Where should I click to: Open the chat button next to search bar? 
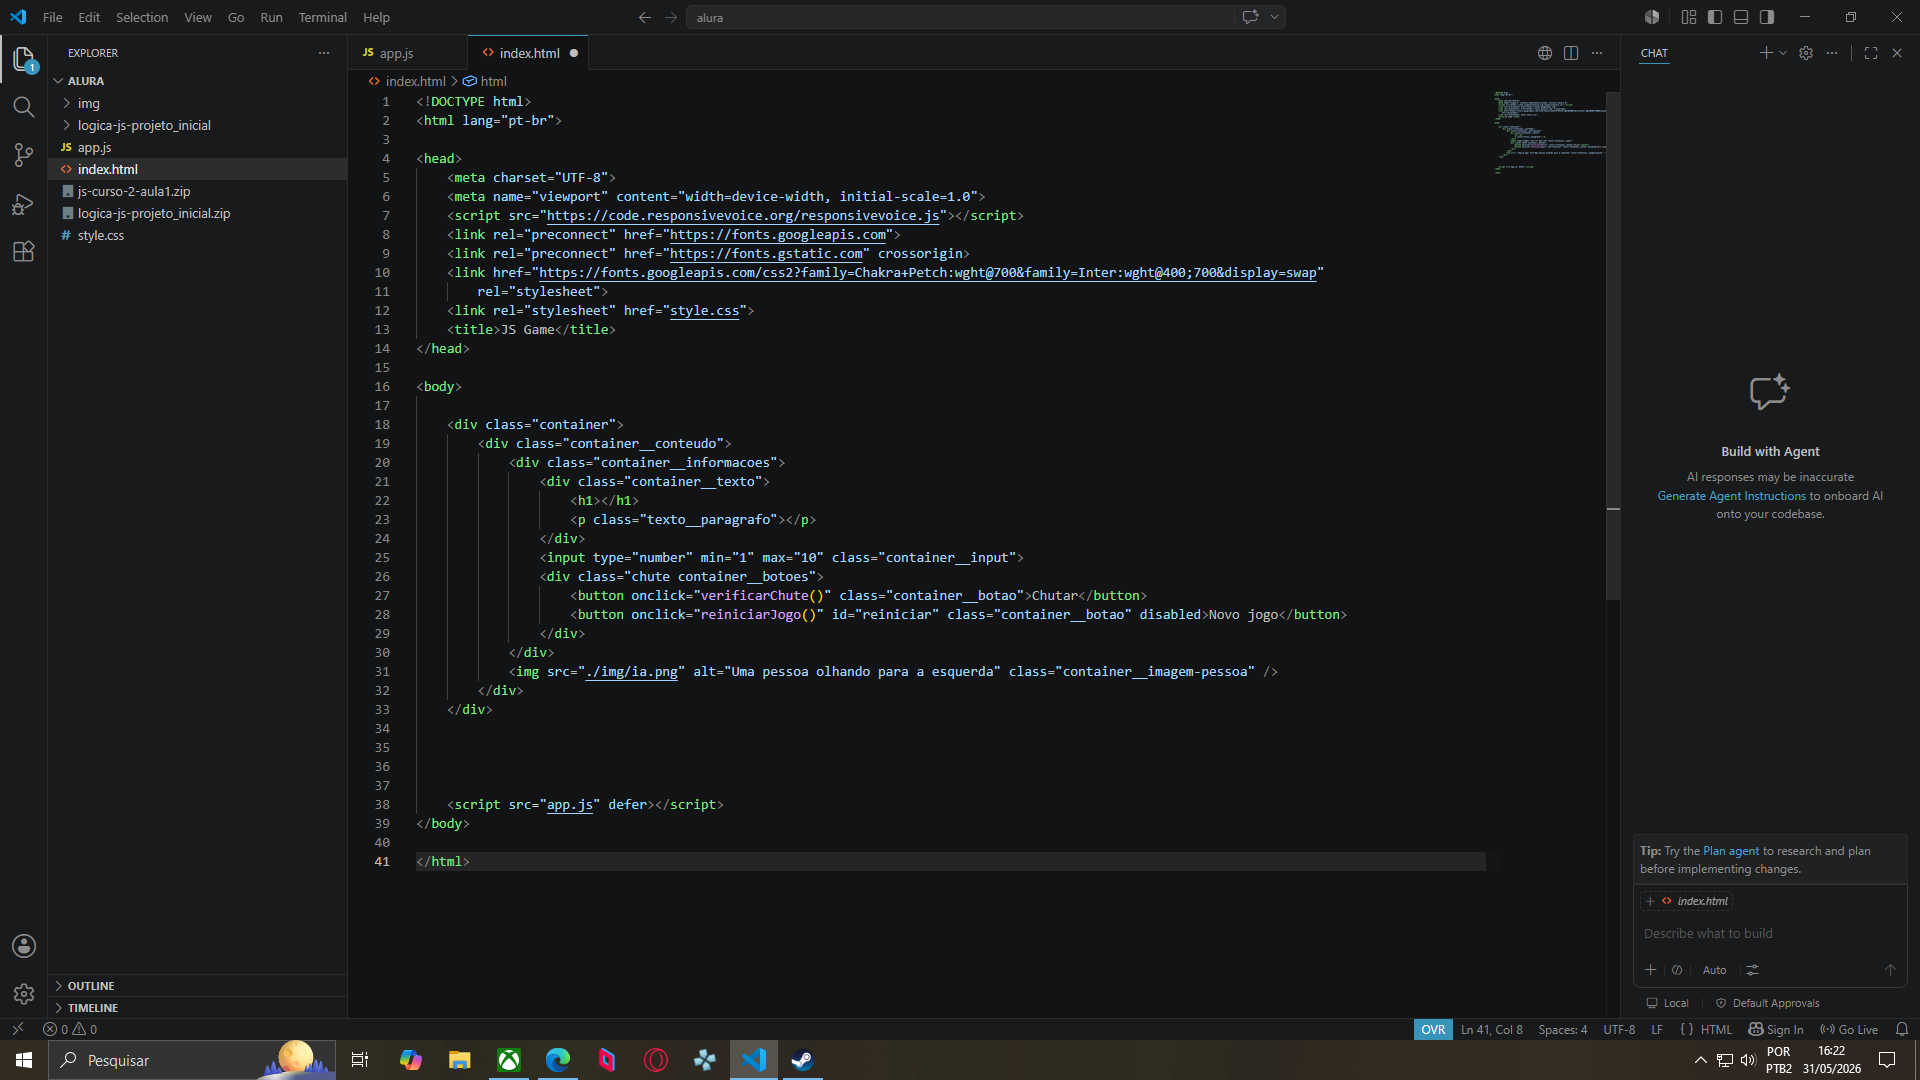[1250, 17]
